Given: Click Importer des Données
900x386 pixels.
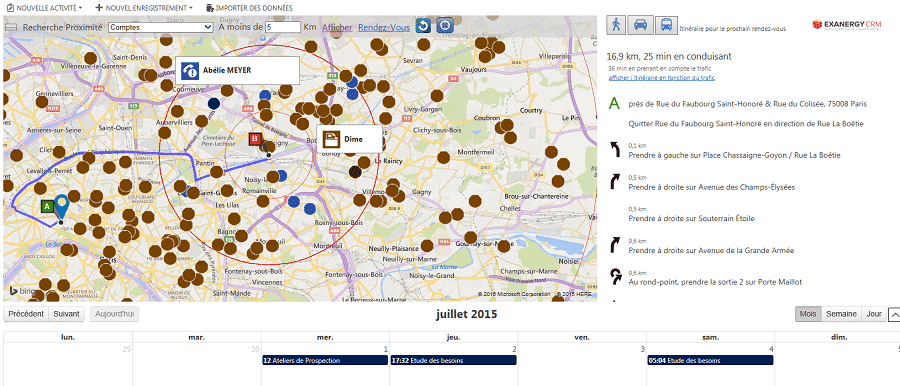Looking at the screenshot, I should (249, 8).
